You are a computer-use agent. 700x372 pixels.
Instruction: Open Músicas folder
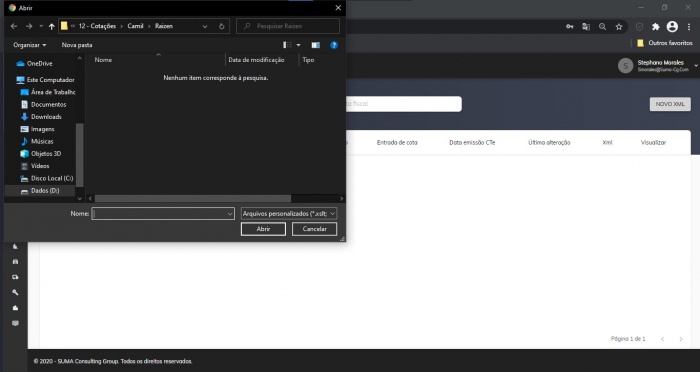[37, 141]
